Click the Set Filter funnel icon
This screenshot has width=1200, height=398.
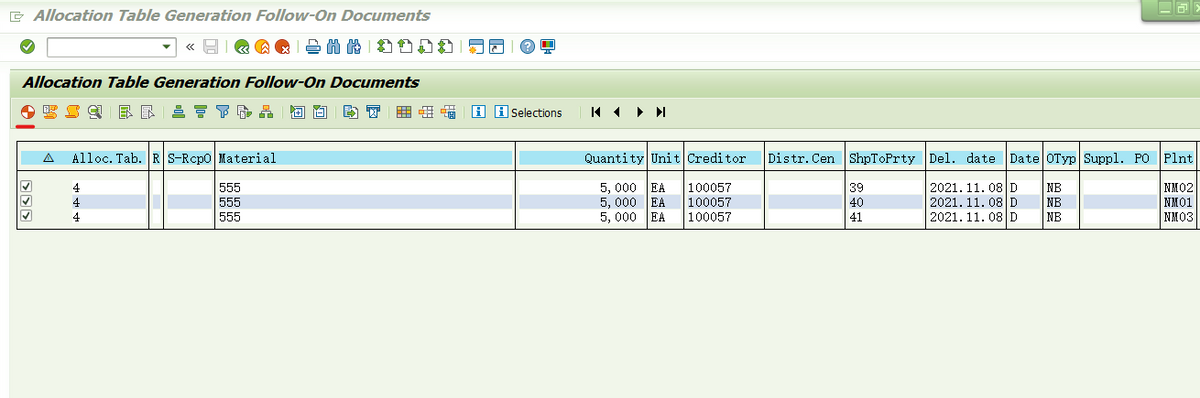pyautogui.click(x=223, y=112)
